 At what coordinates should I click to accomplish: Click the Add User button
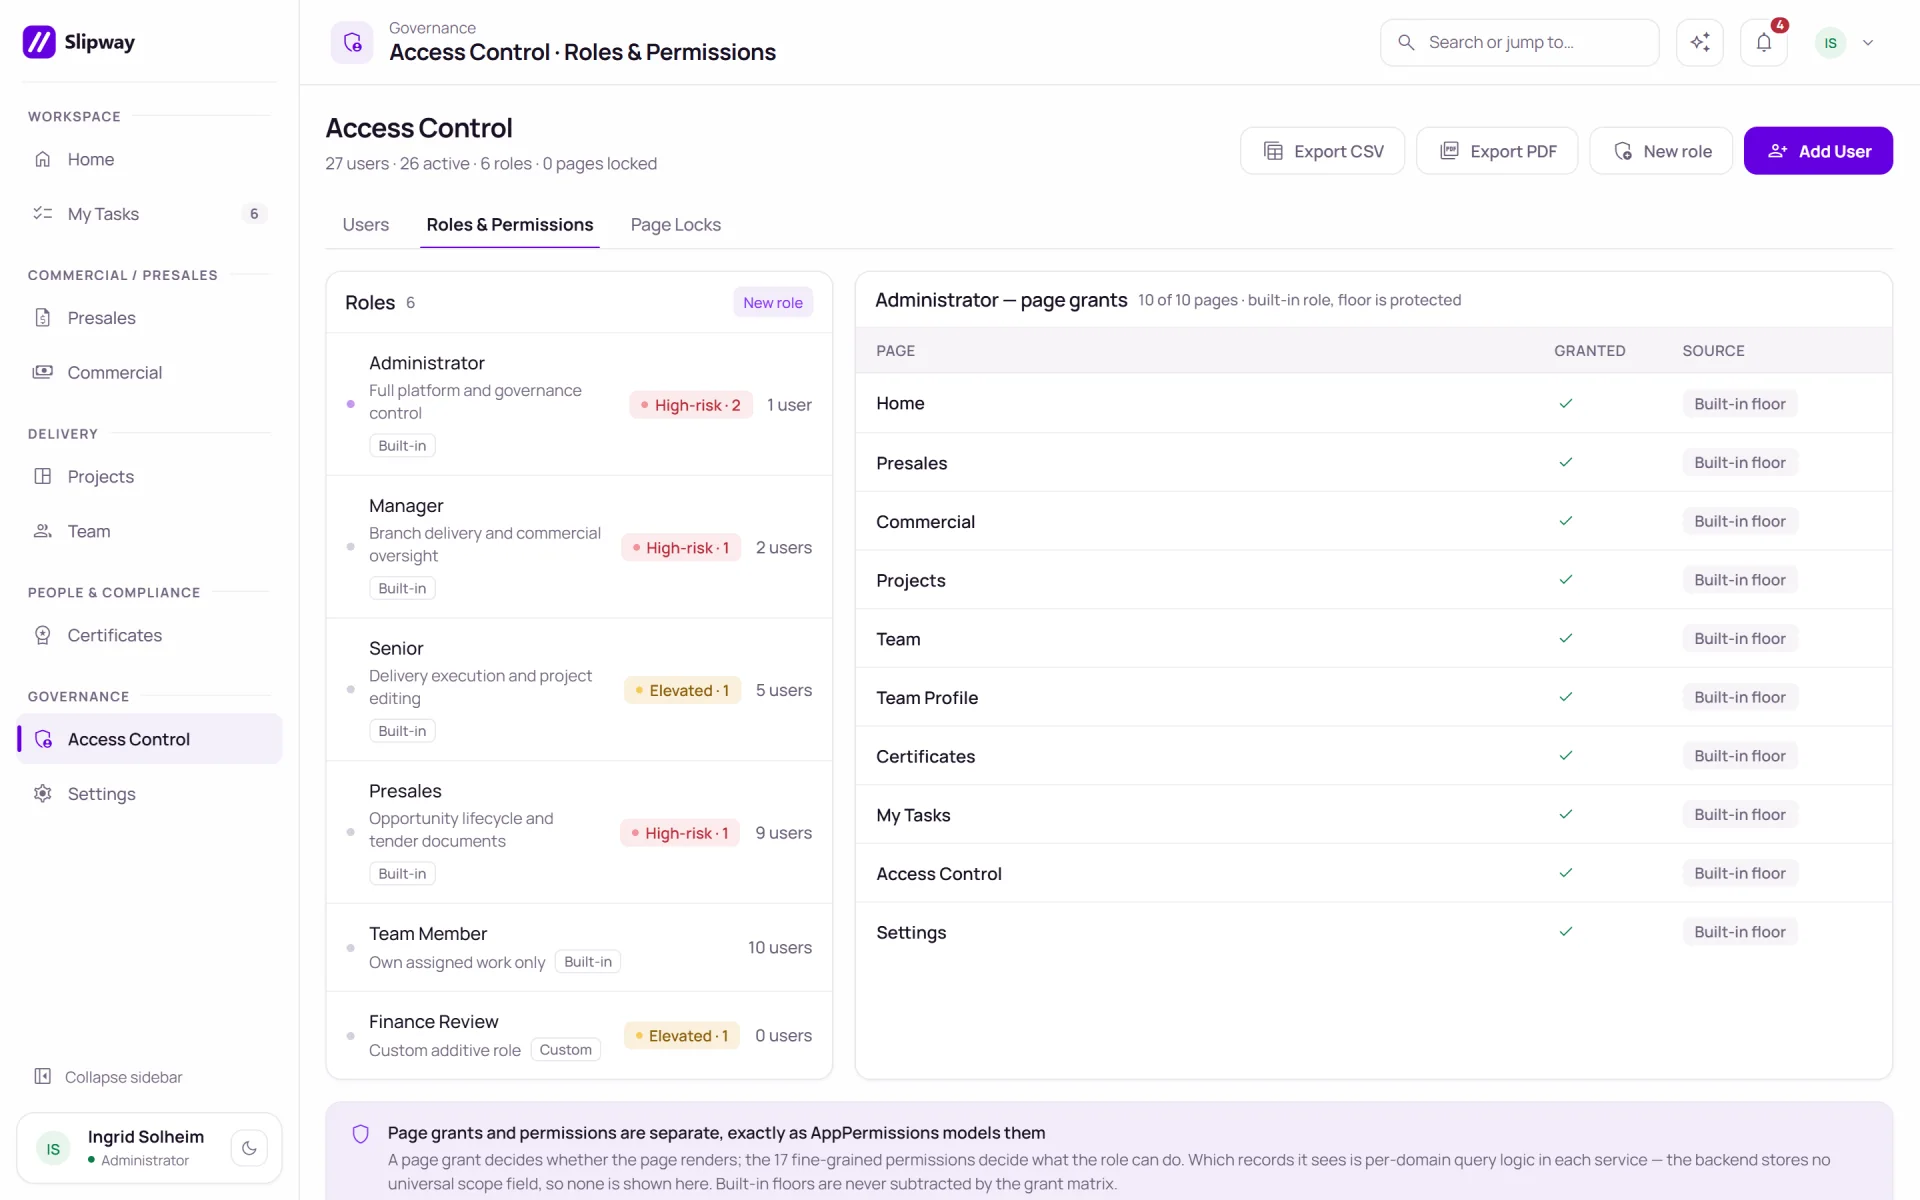1818,151
